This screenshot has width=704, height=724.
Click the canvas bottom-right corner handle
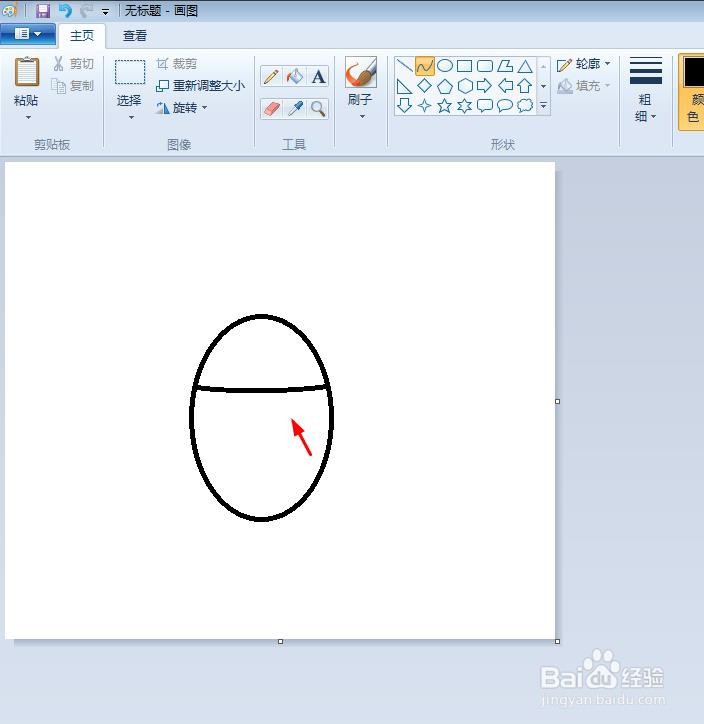(x=557, y=641)
